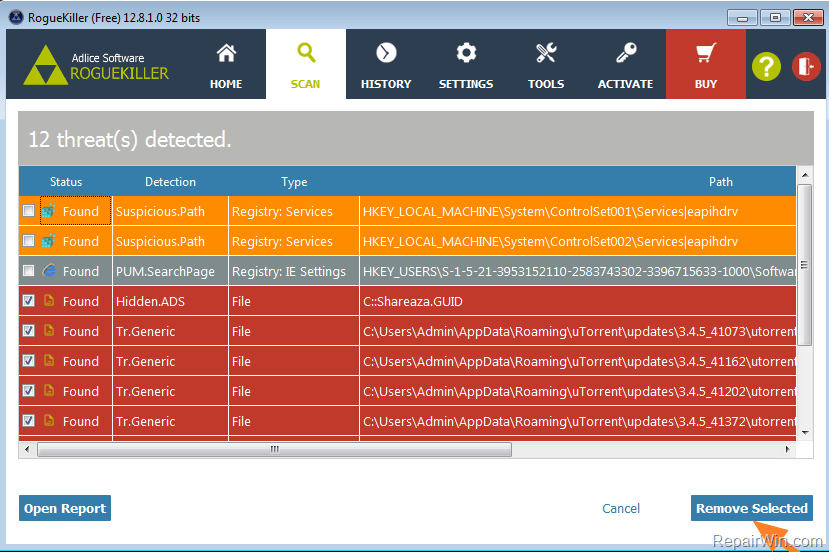Click the Remove Selected button
Viewport: 829px width, 552px height.
tap(751, 508)
